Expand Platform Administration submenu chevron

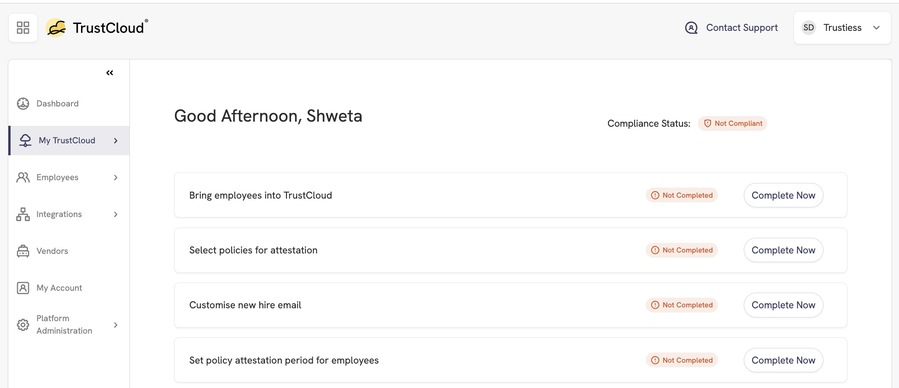[115, 325]
